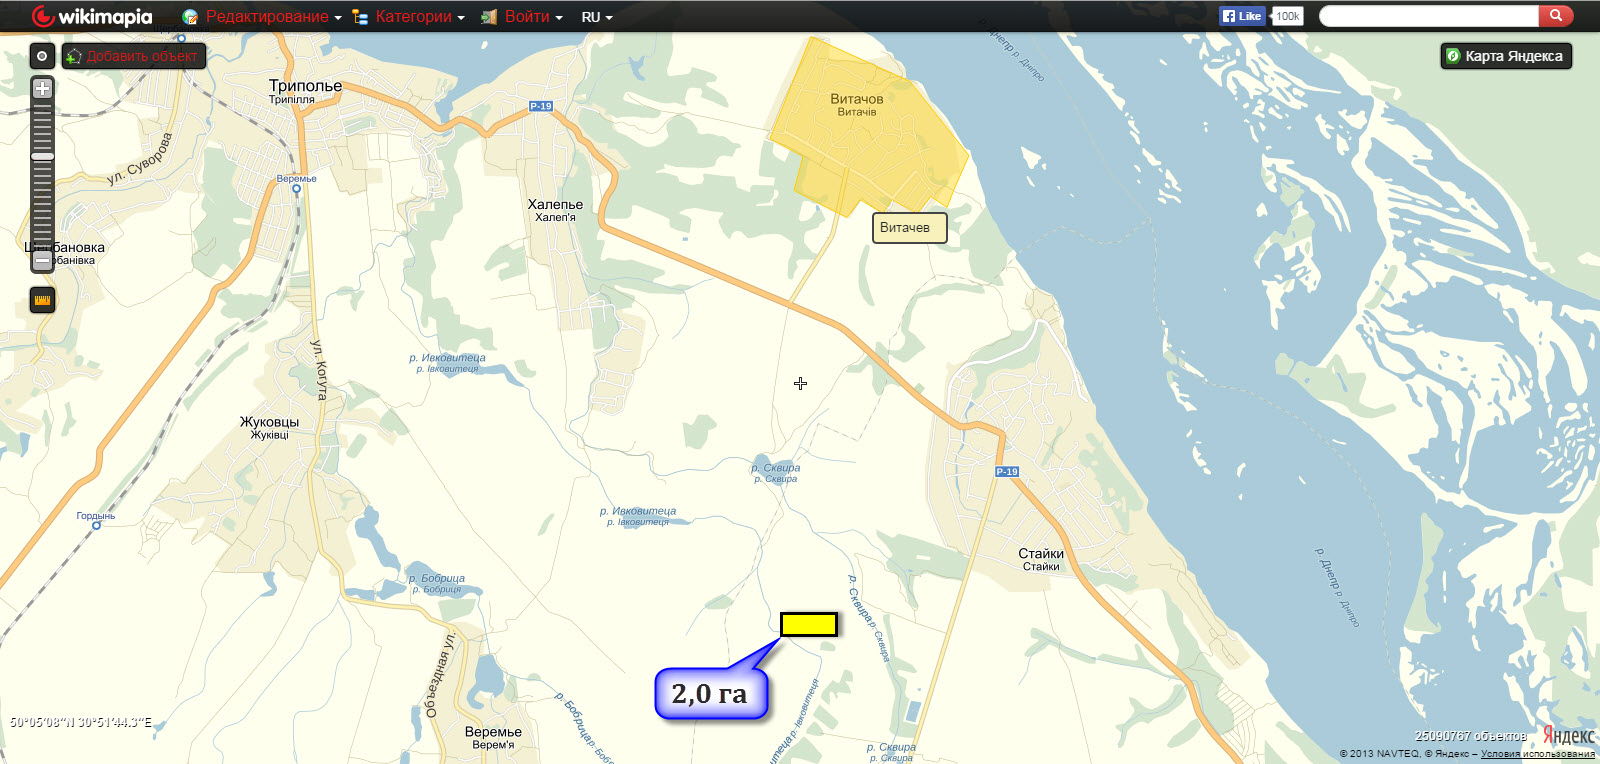Click the Триполье town label
This screenshot has height=764, width=1600.
click(305, 86)
